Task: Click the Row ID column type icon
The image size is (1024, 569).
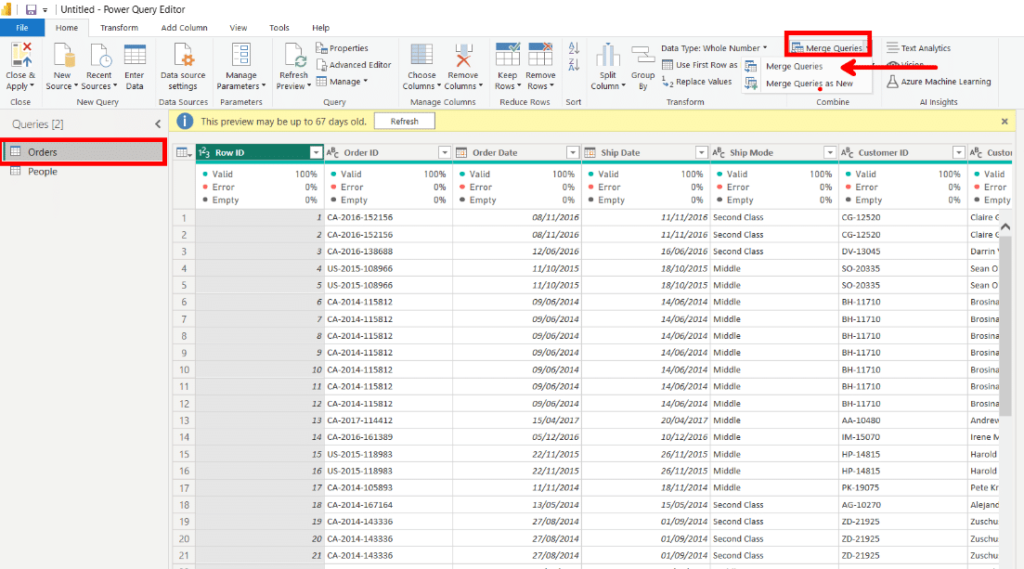Action: (204, 153)
